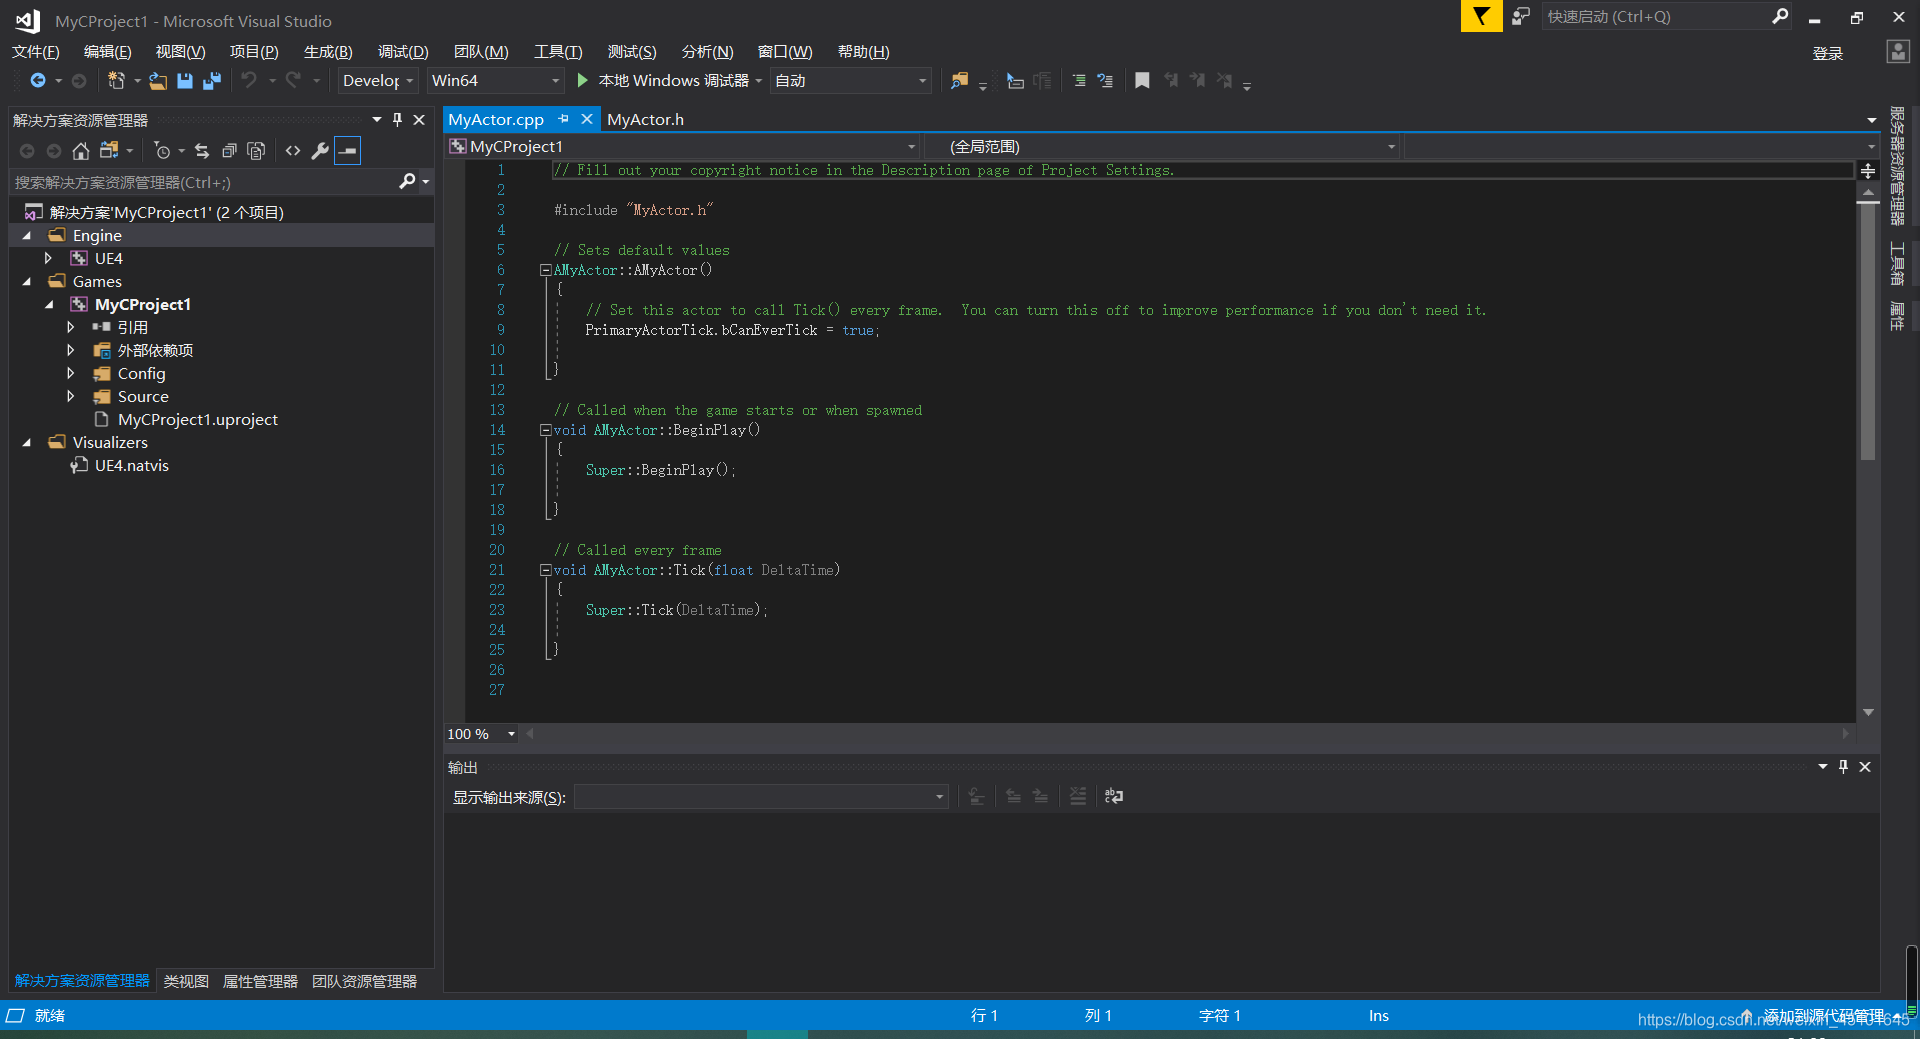Collapse the Tick function code block
The width and height of the screenshot is (1920, 1039).
546,570
